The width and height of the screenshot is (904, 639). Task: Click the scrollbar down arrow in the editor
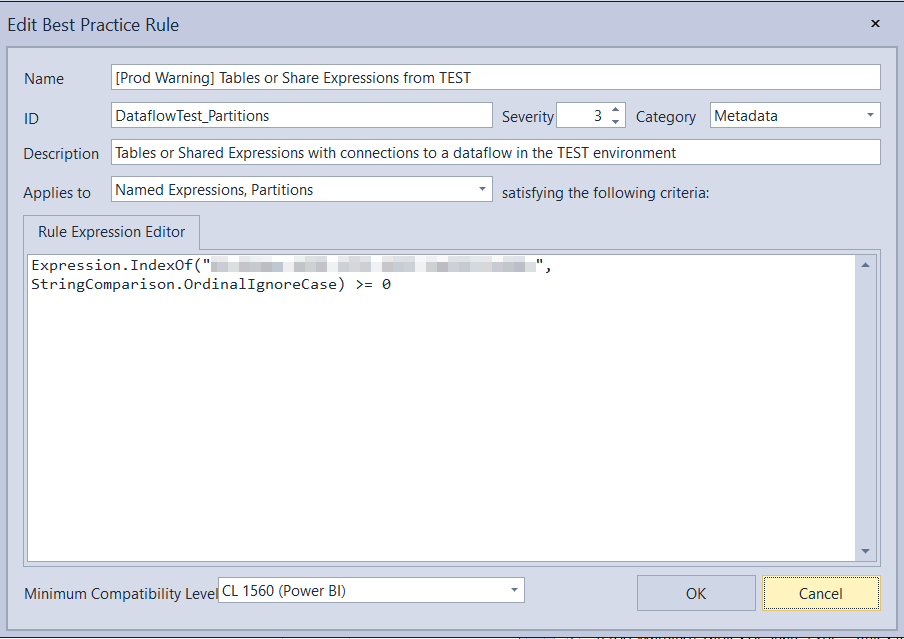point(866,550)
